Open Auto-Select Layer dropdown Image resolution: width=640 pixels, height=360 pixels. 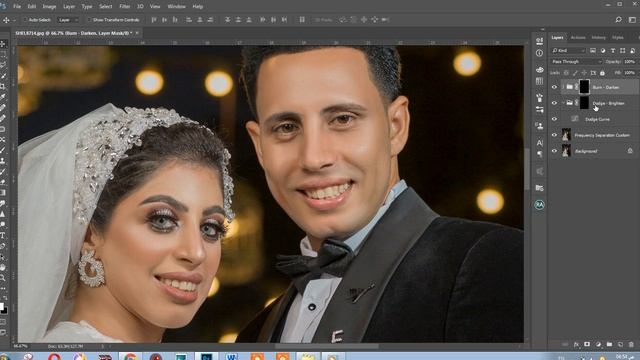68,20
